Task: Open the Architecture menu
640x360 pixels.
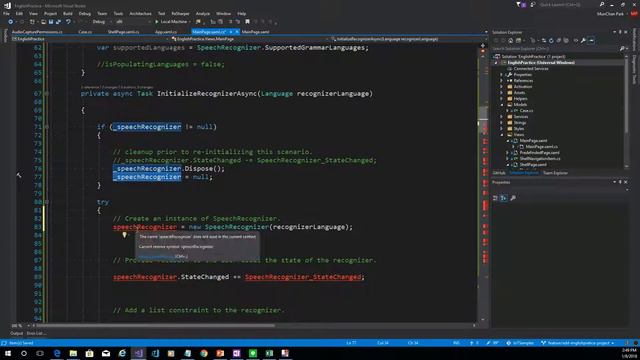Action: click(140, 13)
